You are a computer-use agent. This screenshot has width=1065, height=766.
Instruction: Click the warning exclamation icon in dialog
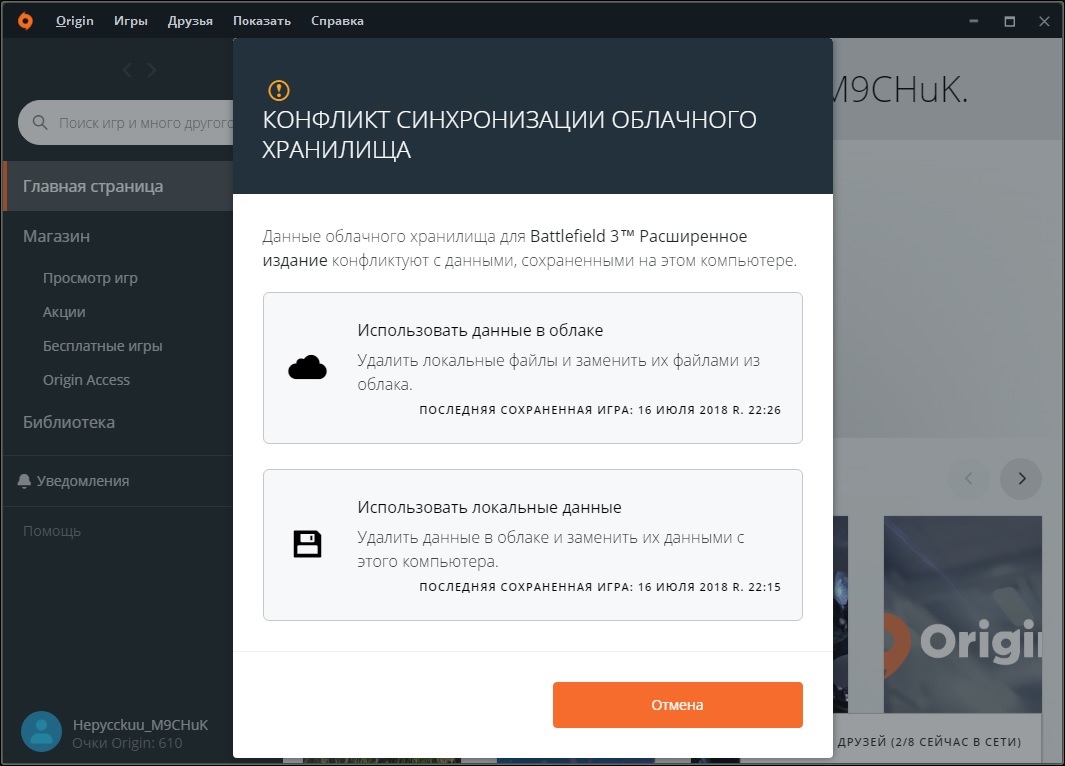point(278,90)
